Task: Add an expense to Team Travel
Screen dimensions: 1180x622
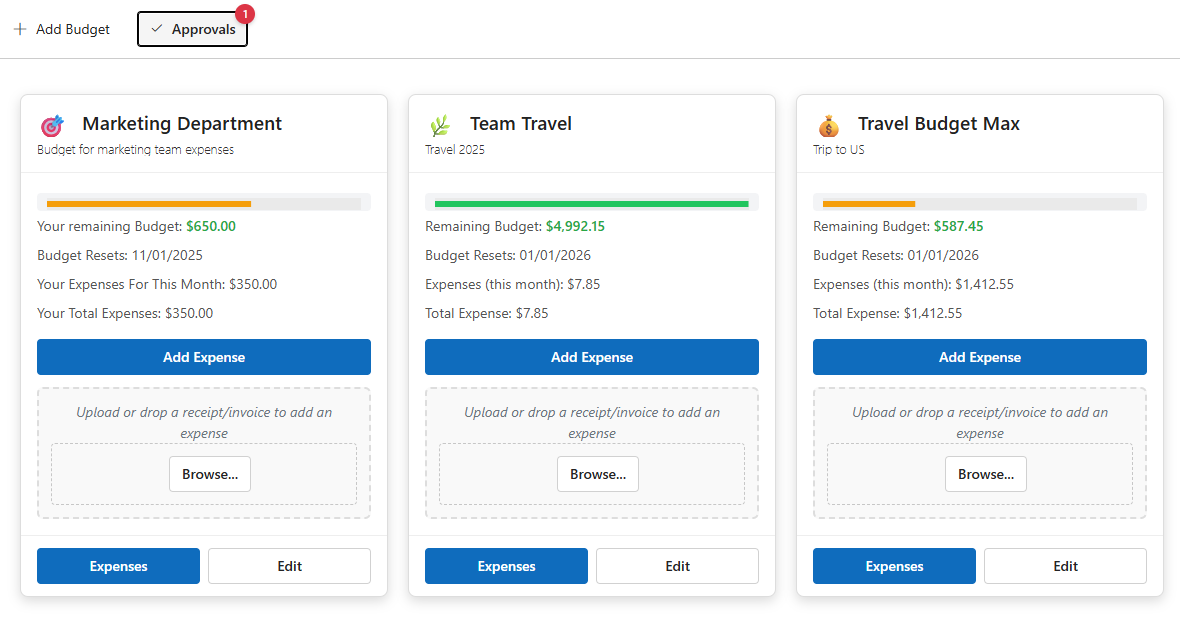Action: pyautogui.click(x=591, y=357)
